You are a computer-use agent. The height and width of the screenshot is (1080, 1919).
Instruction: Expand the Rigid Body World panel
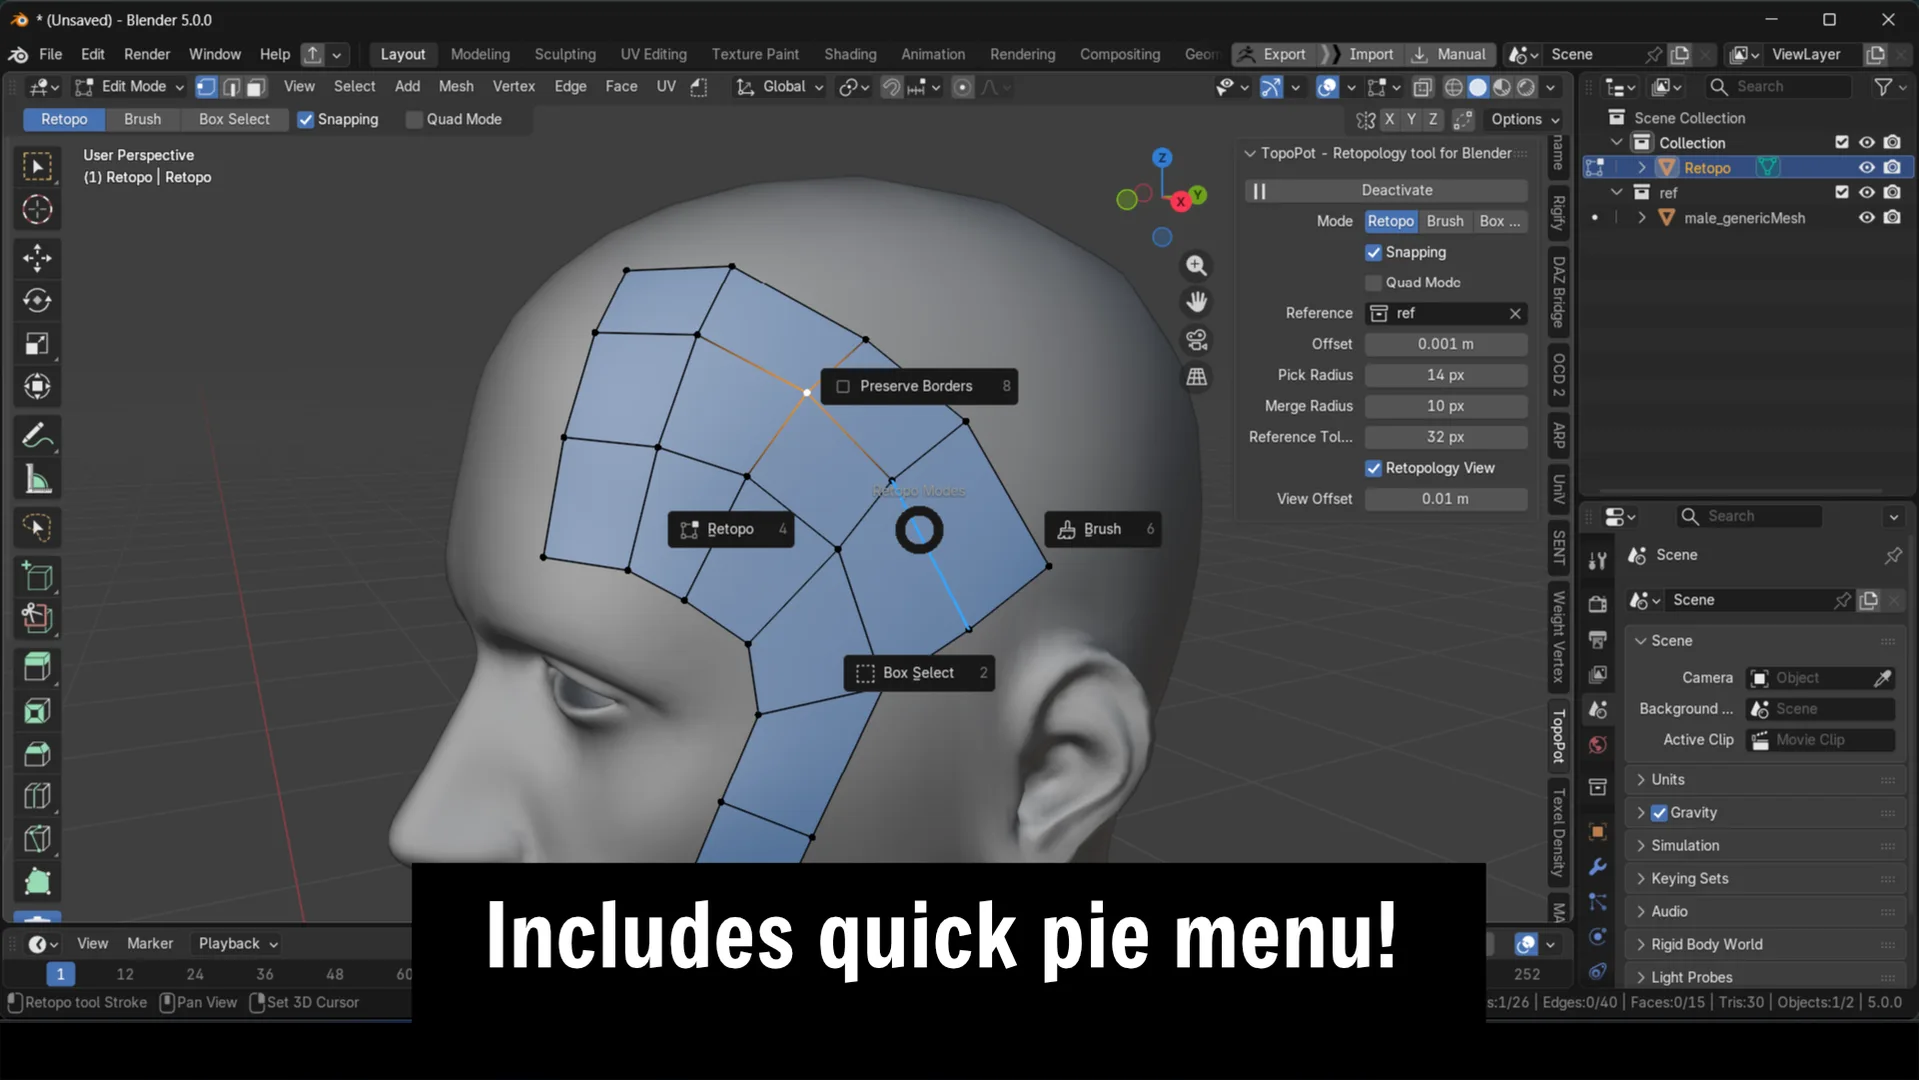pos(1706,945)
